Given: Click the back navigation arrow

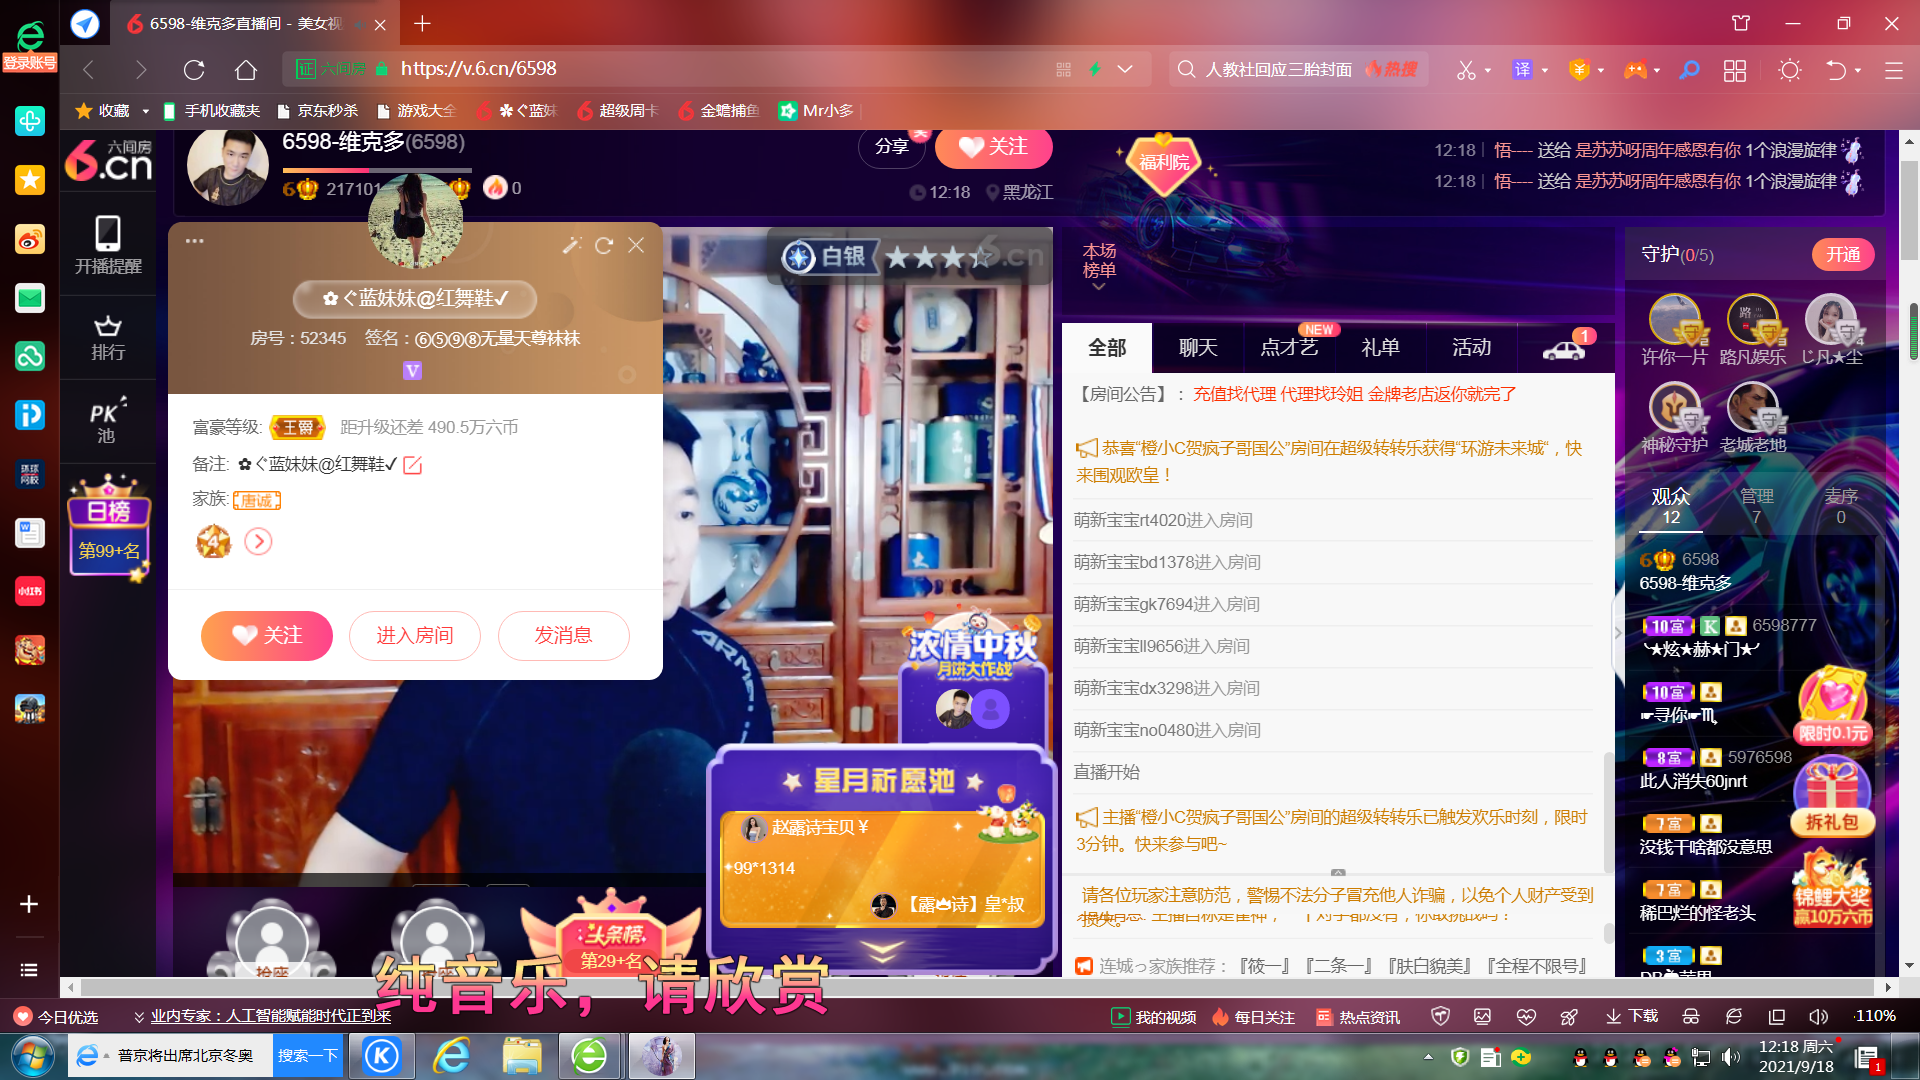Looking at the screenshot, I should pos(89,69).
